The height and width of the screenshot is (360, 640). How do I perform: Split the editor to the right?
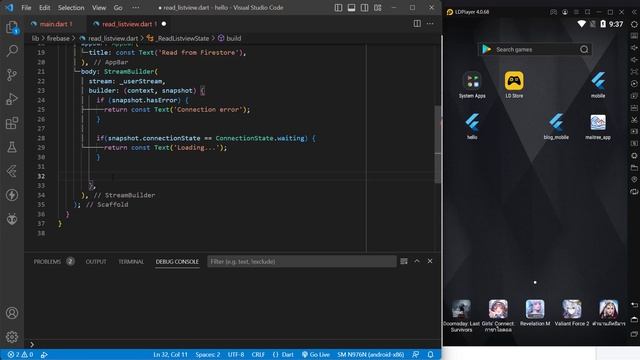click(417, 24)
